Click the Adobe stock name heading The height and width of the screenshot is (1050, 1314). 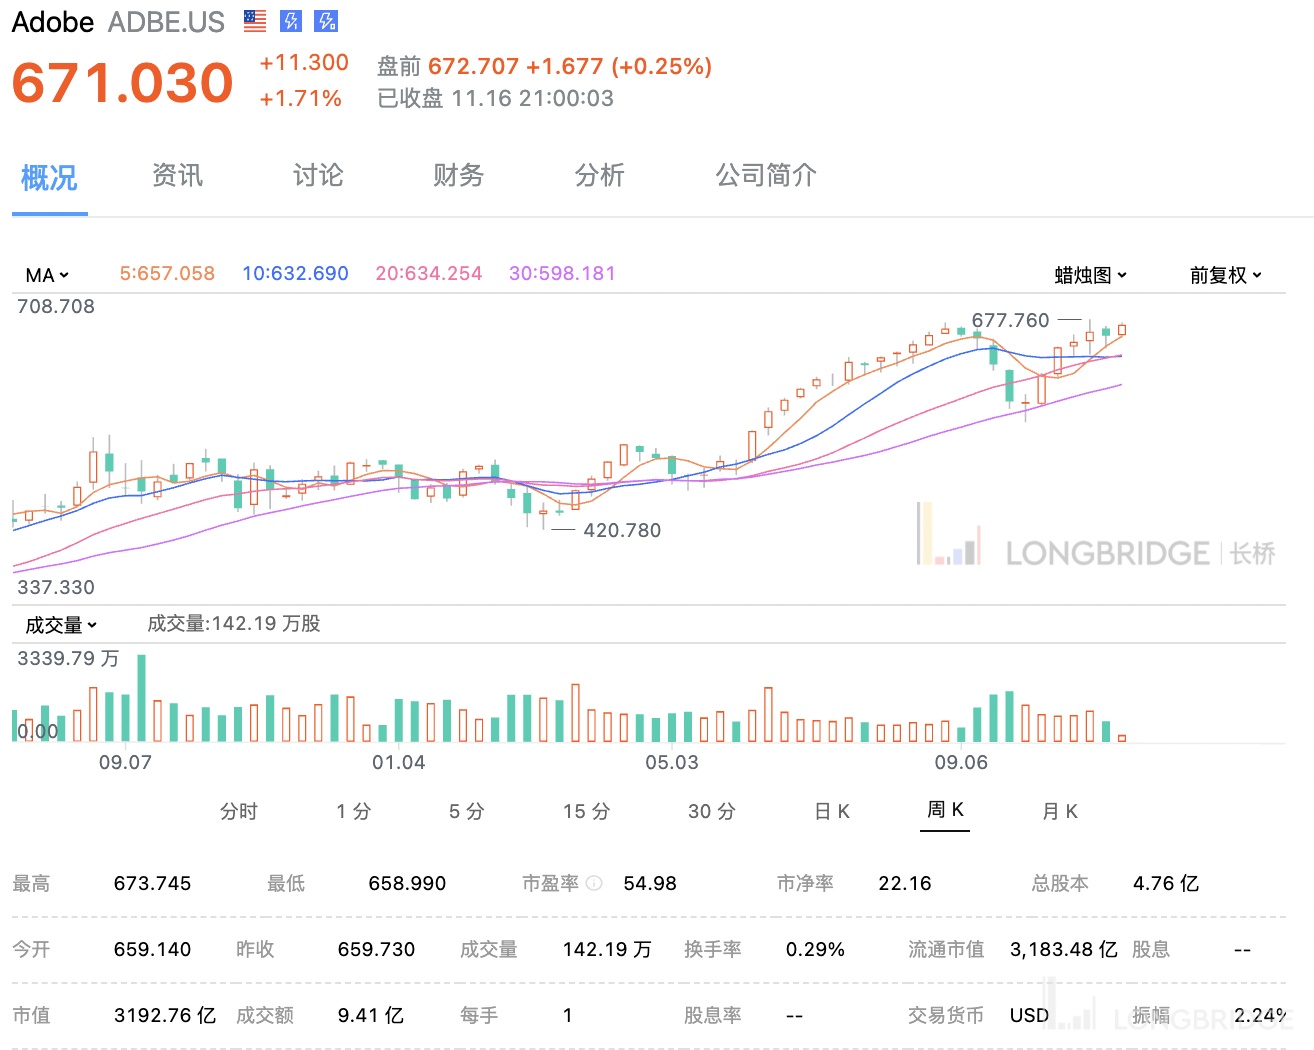[x=53, y=22]
